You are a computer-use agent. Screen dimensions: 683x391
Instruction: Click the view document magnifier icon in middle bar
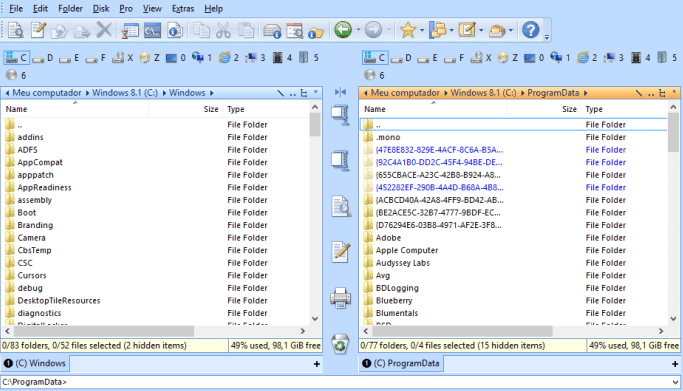(341, 206)
